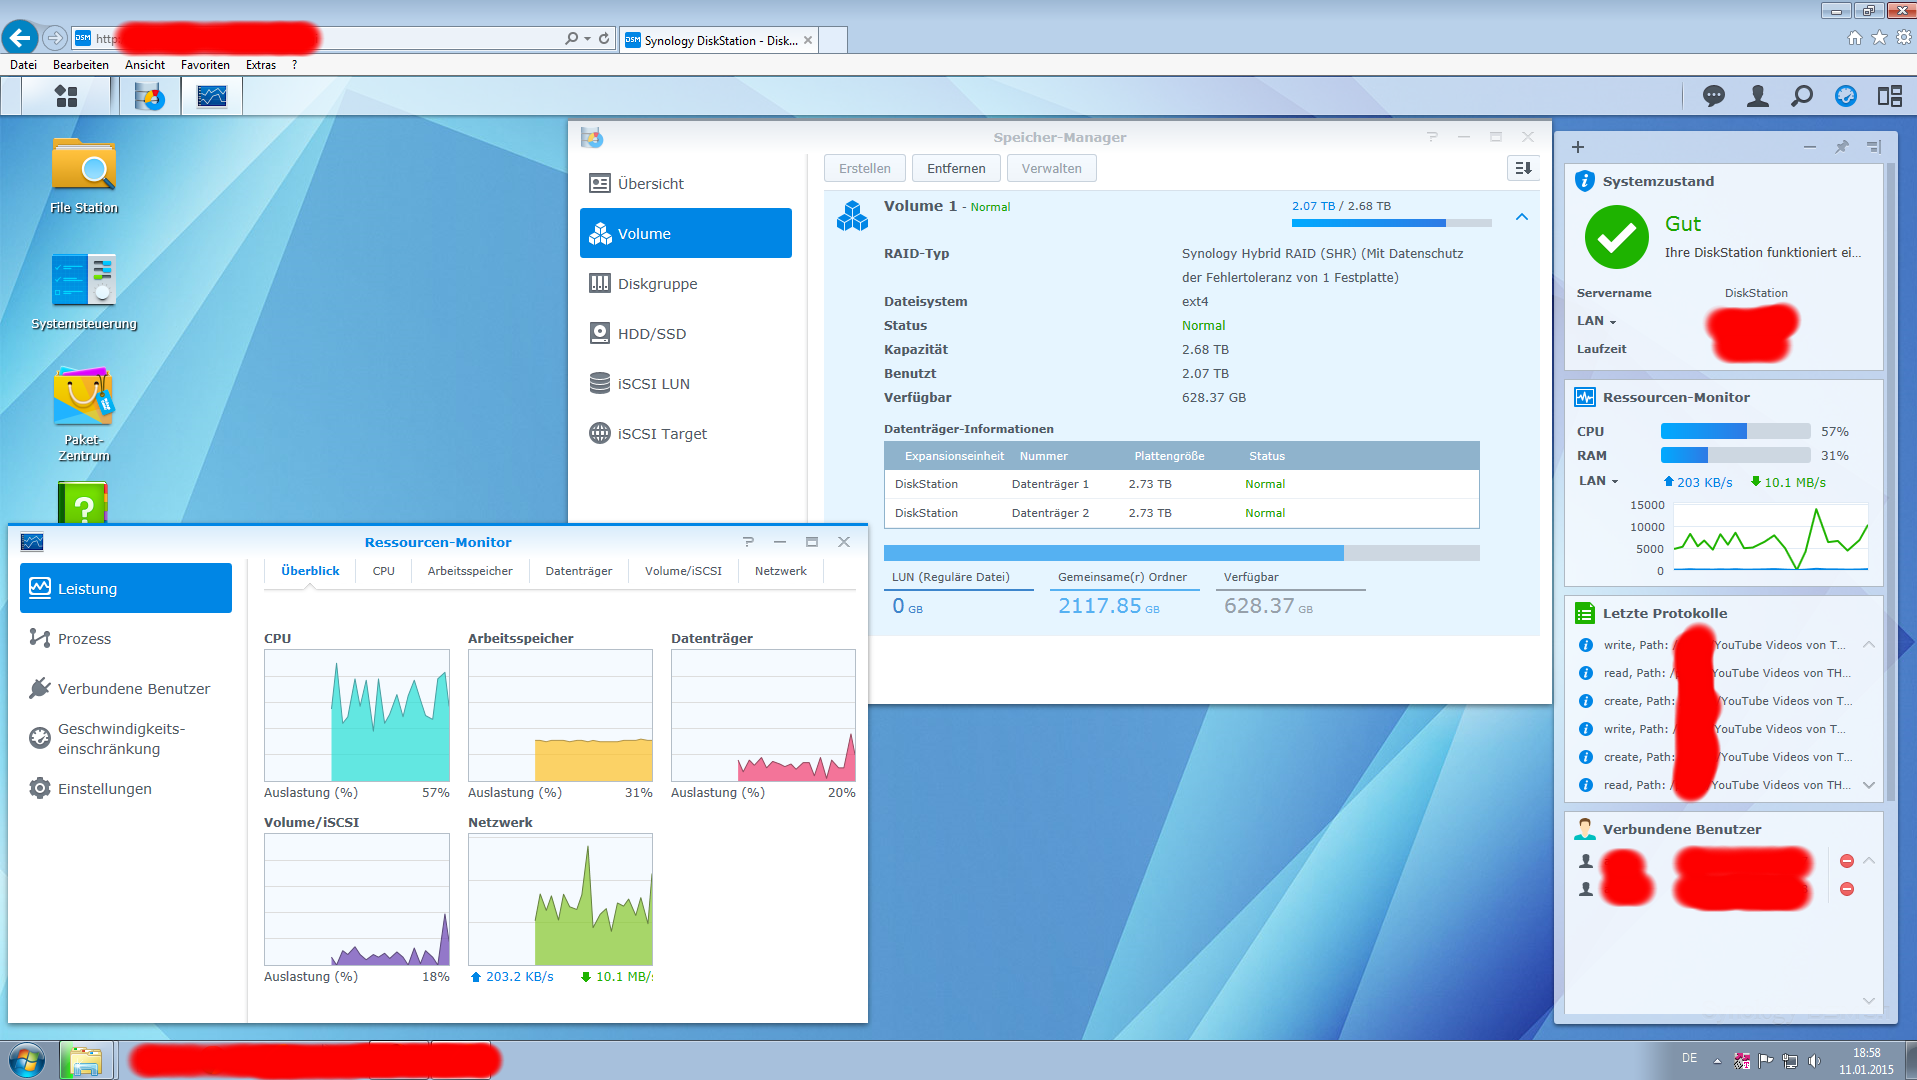Open the Volume sort order button
This screenshot has width=1917, height=1080.
point(1522,168)
